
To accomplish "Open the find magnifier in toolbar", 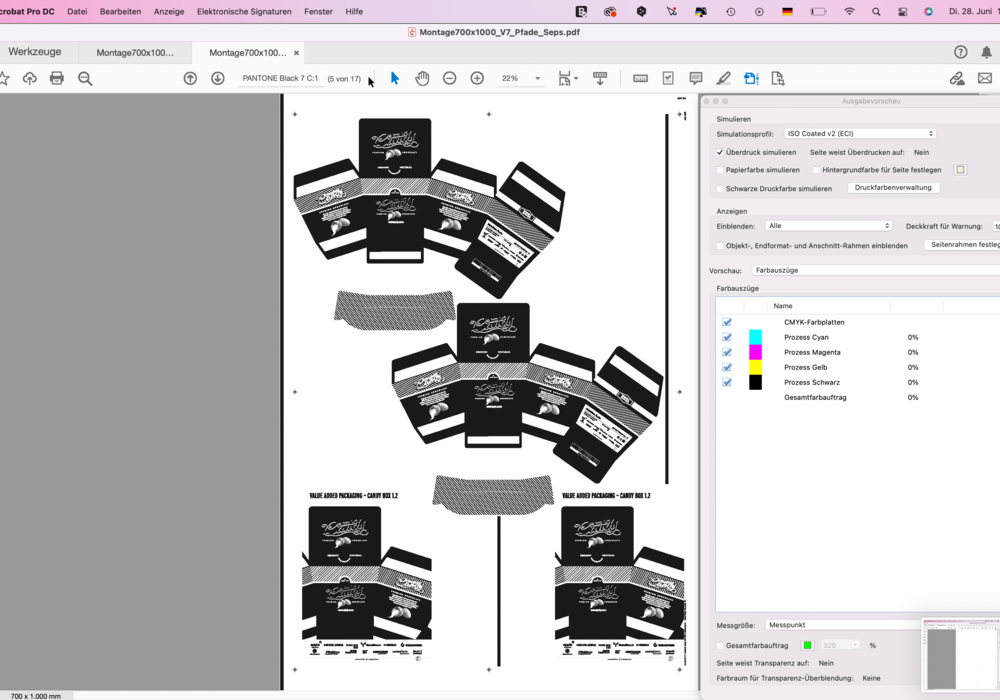I will (85, 78).
